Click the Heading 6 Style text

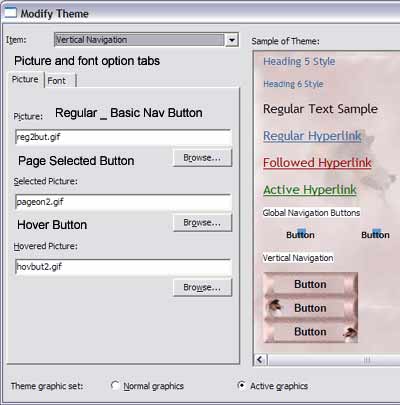pyautogui.click(x=293, y=84)
